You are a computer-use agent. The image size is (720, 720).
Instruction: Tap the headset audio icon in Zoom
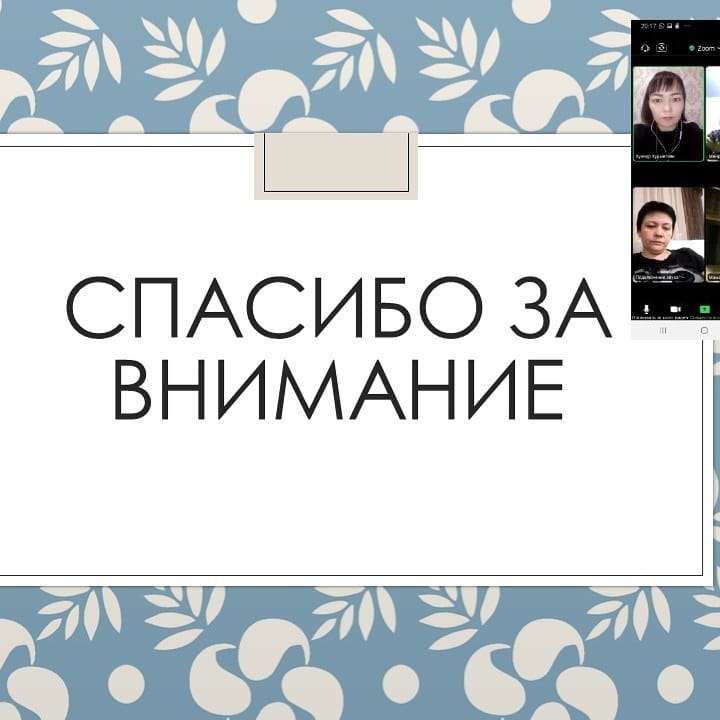(645, 48)
